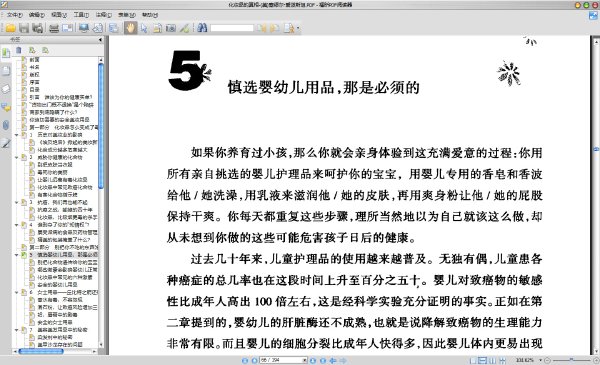Click bookmark list scroll-up arrow
600x365 pixels.
[101, 60]
